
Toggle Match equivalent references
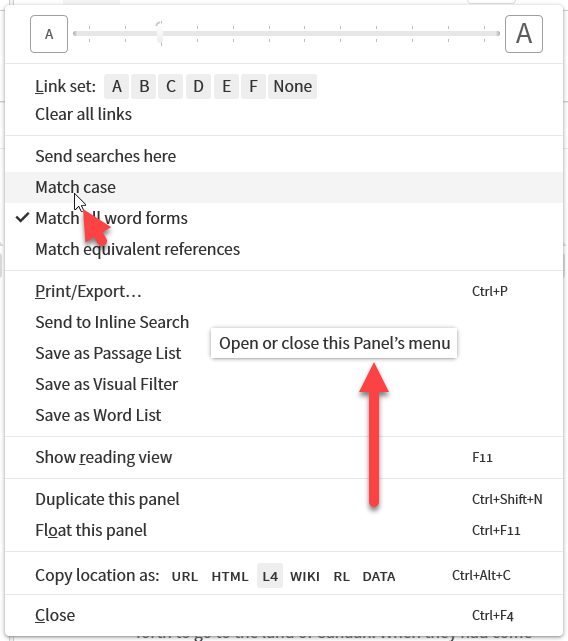coord(284,249)
